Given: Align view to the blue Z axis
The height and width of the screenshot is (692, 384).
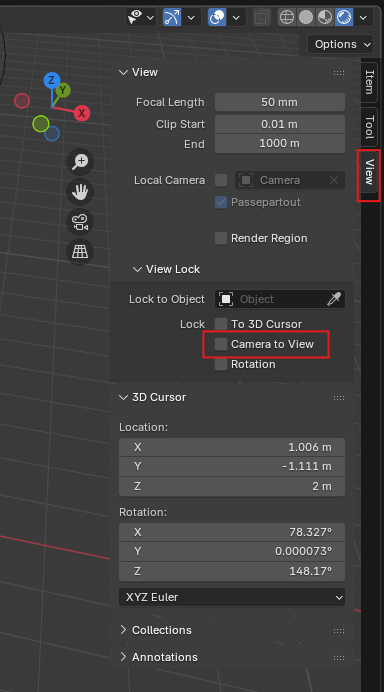Looking at the screenshot, I should click(x=52, y=81).
